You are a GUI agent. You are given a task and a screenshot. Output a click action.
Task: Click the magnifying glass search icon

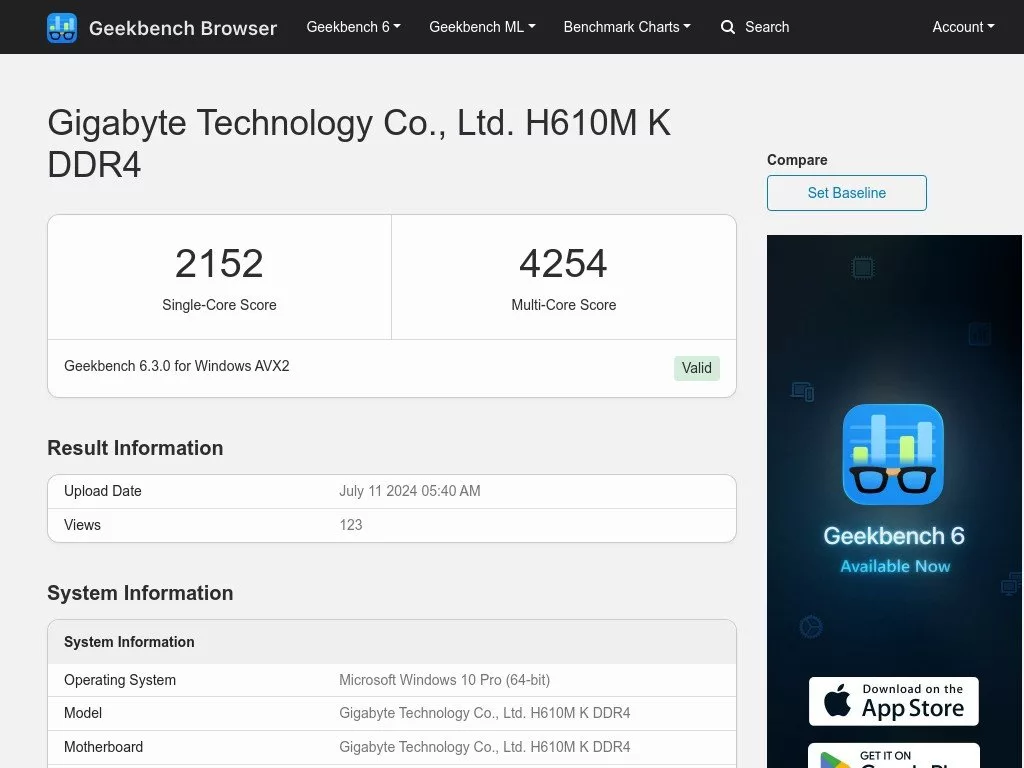click(728, 27)
